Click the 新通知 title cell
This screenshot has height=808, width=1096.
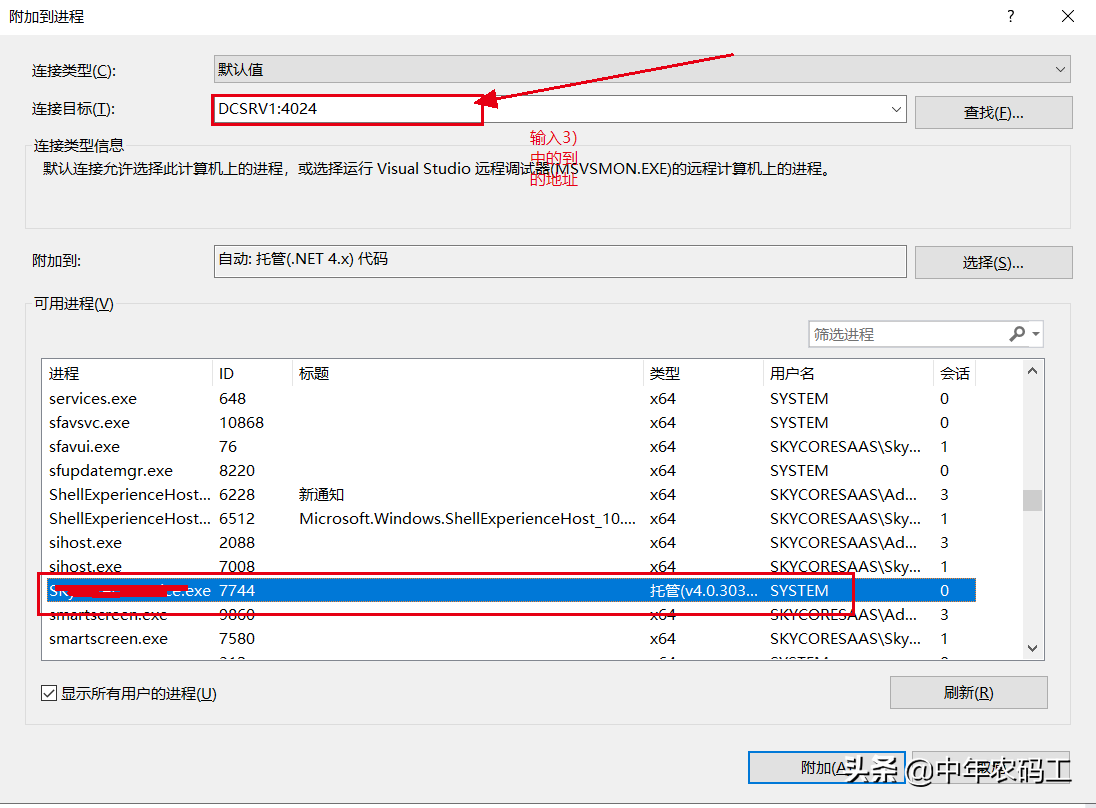click(321, 494)
